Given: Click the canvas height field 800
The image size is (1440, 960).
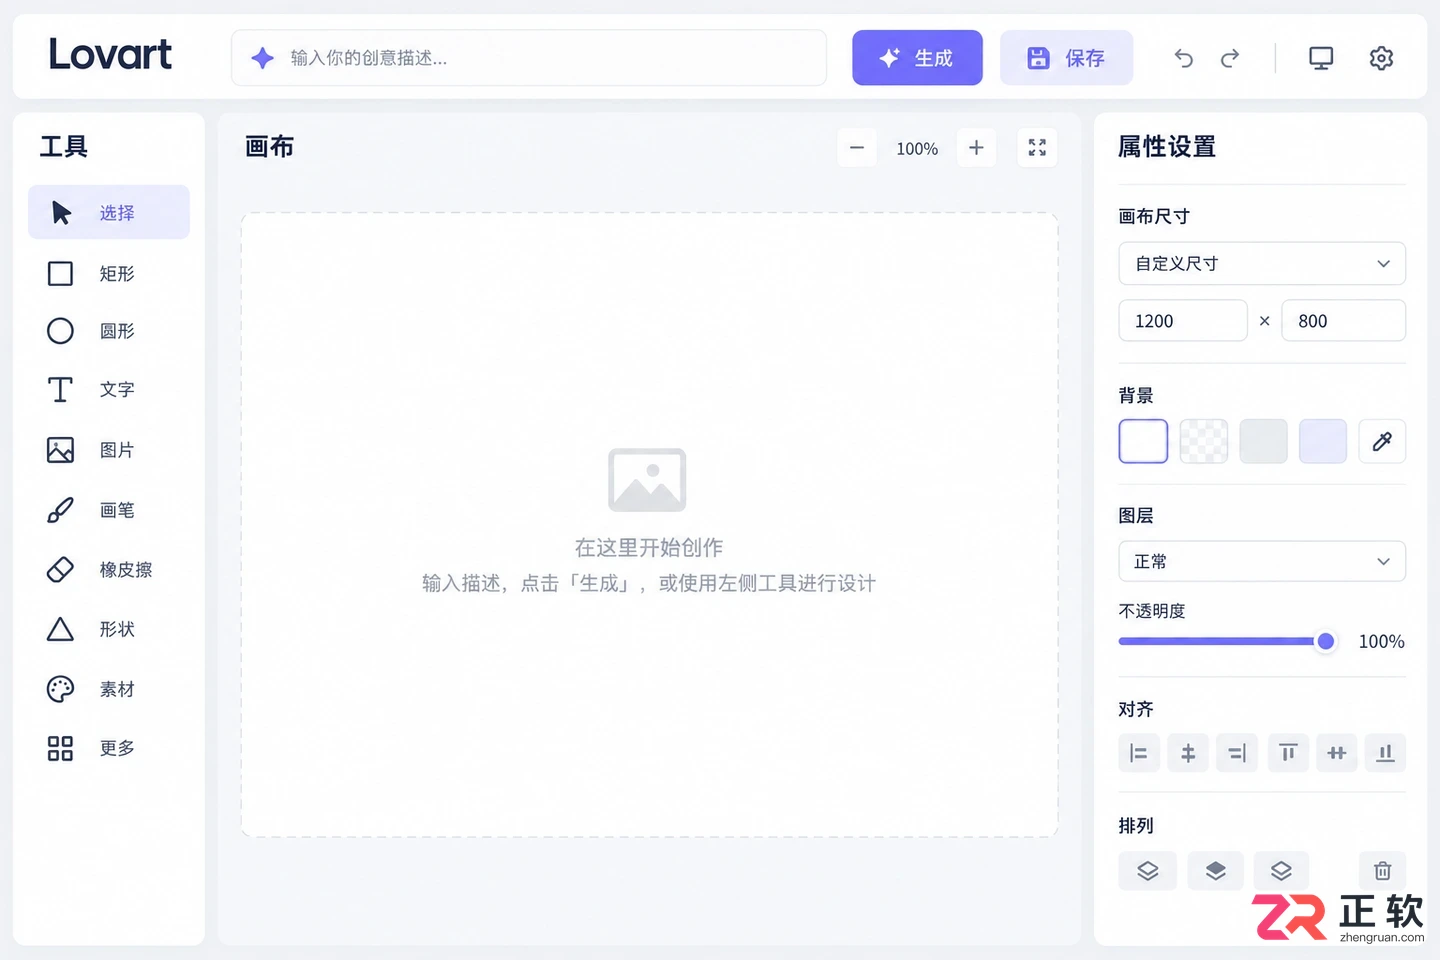Looking at the screenshot, I should point(1344,321).
